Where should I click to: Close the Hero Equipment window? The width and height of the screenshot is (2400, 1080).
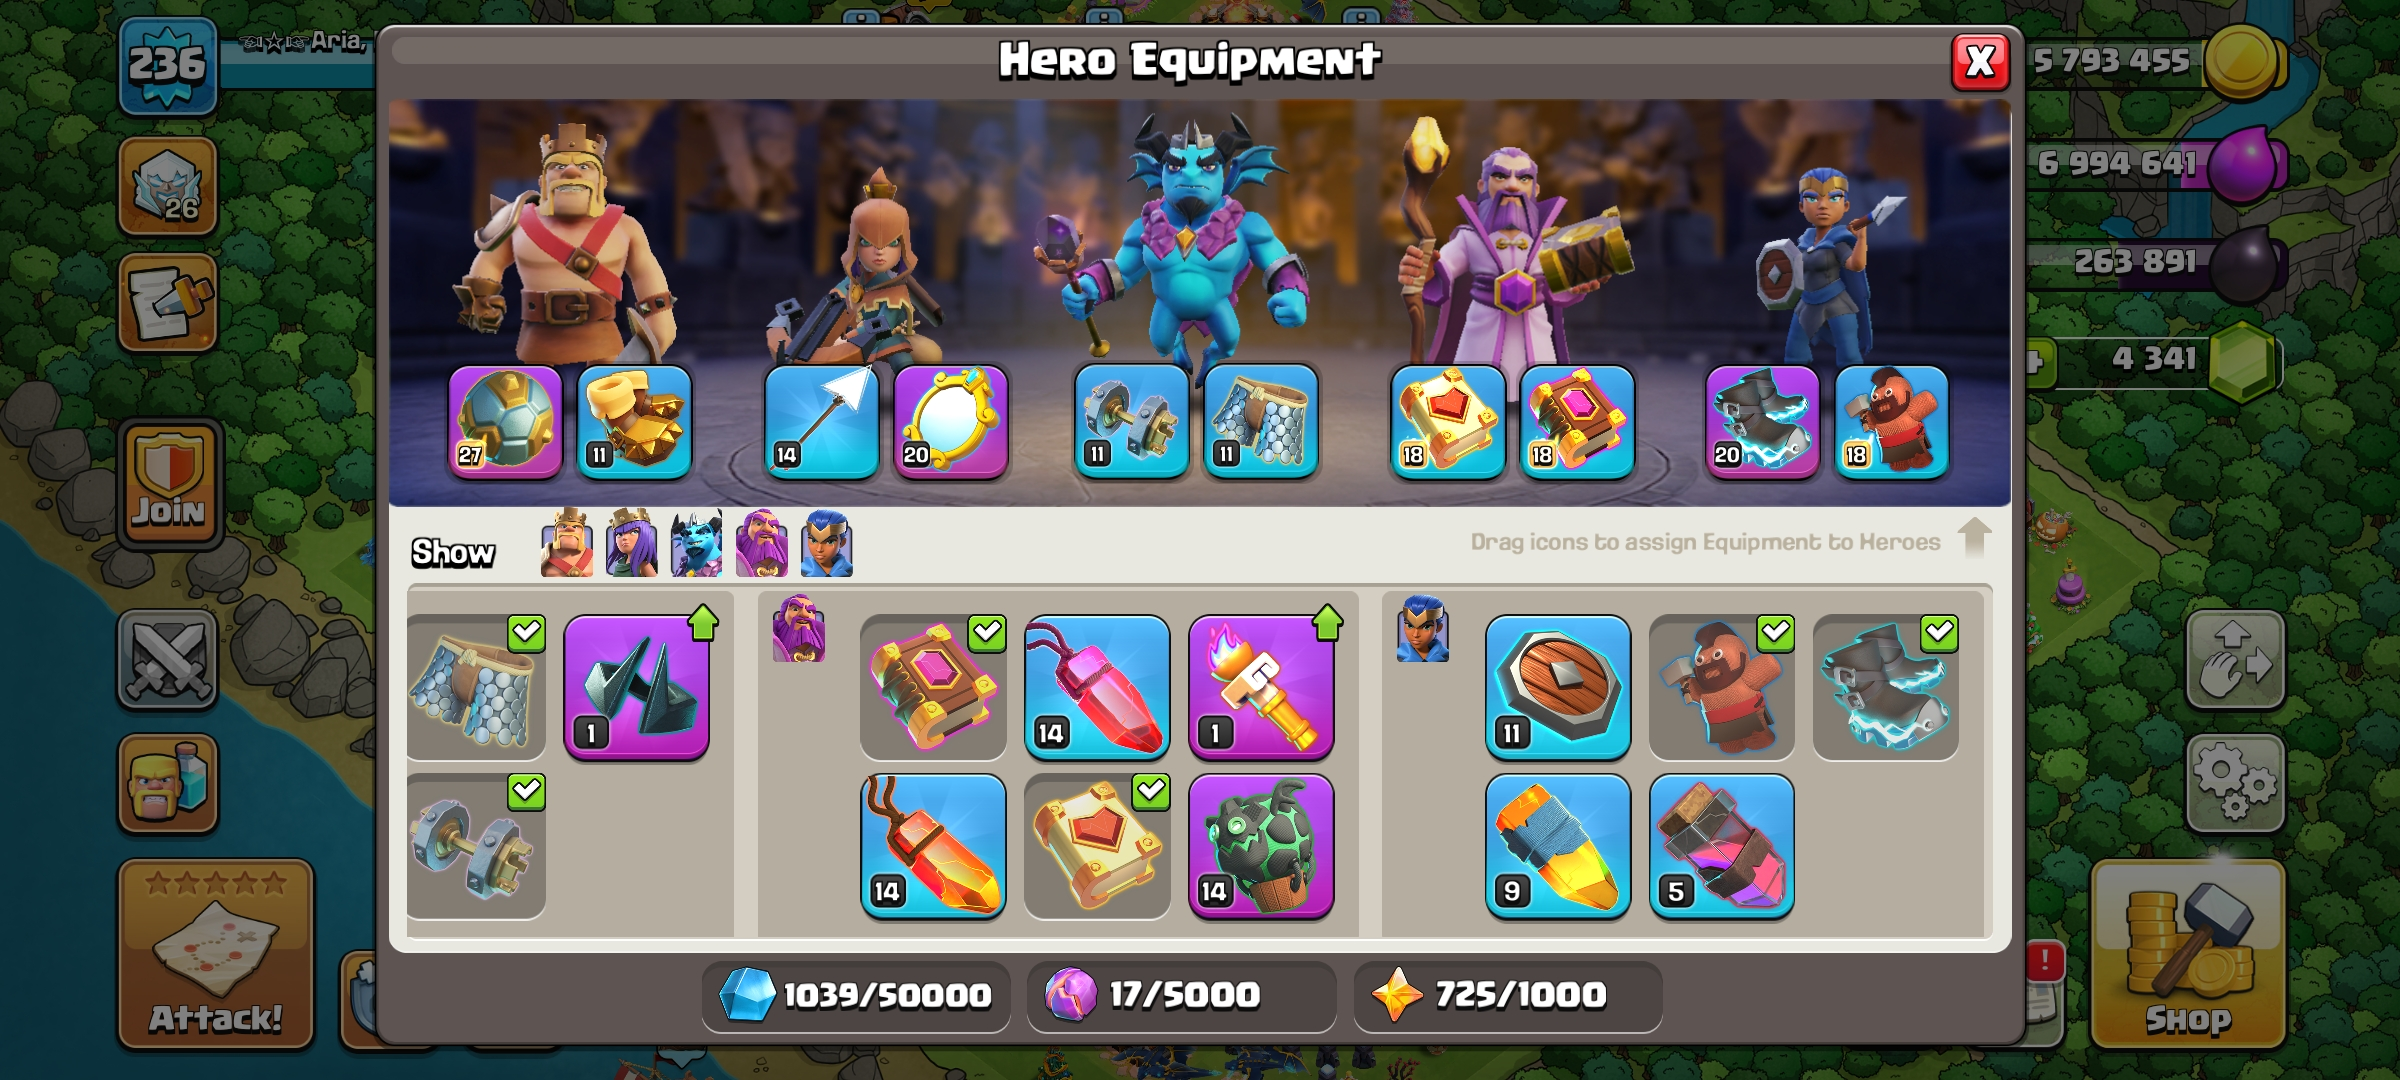click(x=1980, y=62)
